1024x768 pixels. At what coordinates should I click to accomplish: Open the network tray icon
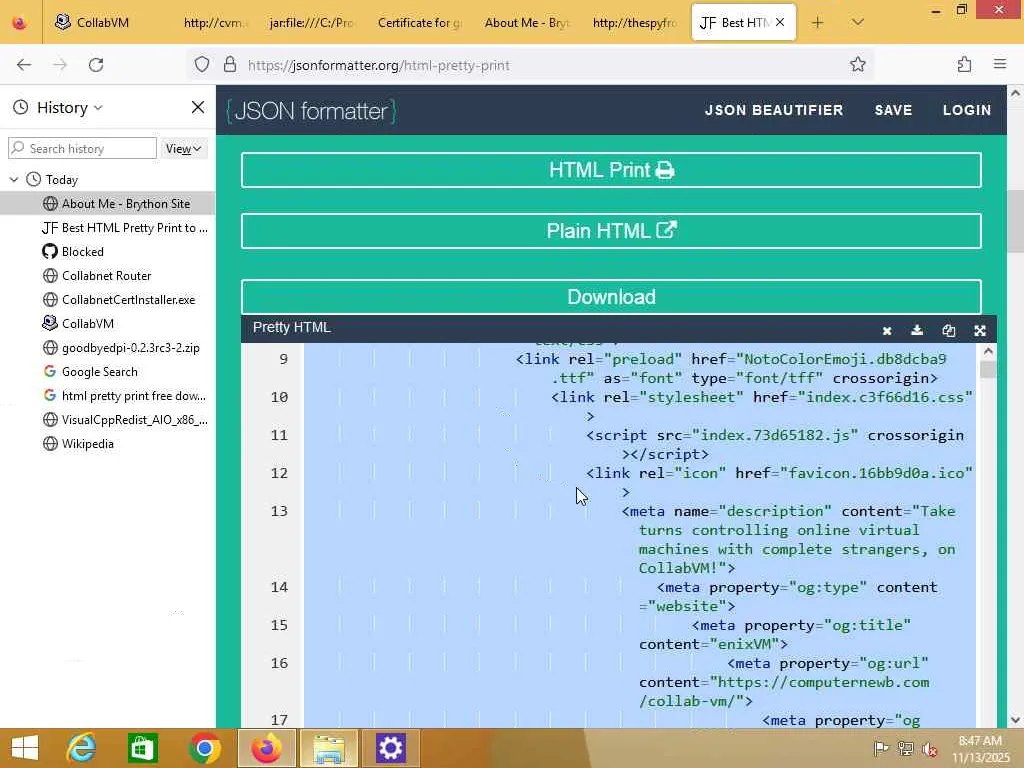pos(905,748)
